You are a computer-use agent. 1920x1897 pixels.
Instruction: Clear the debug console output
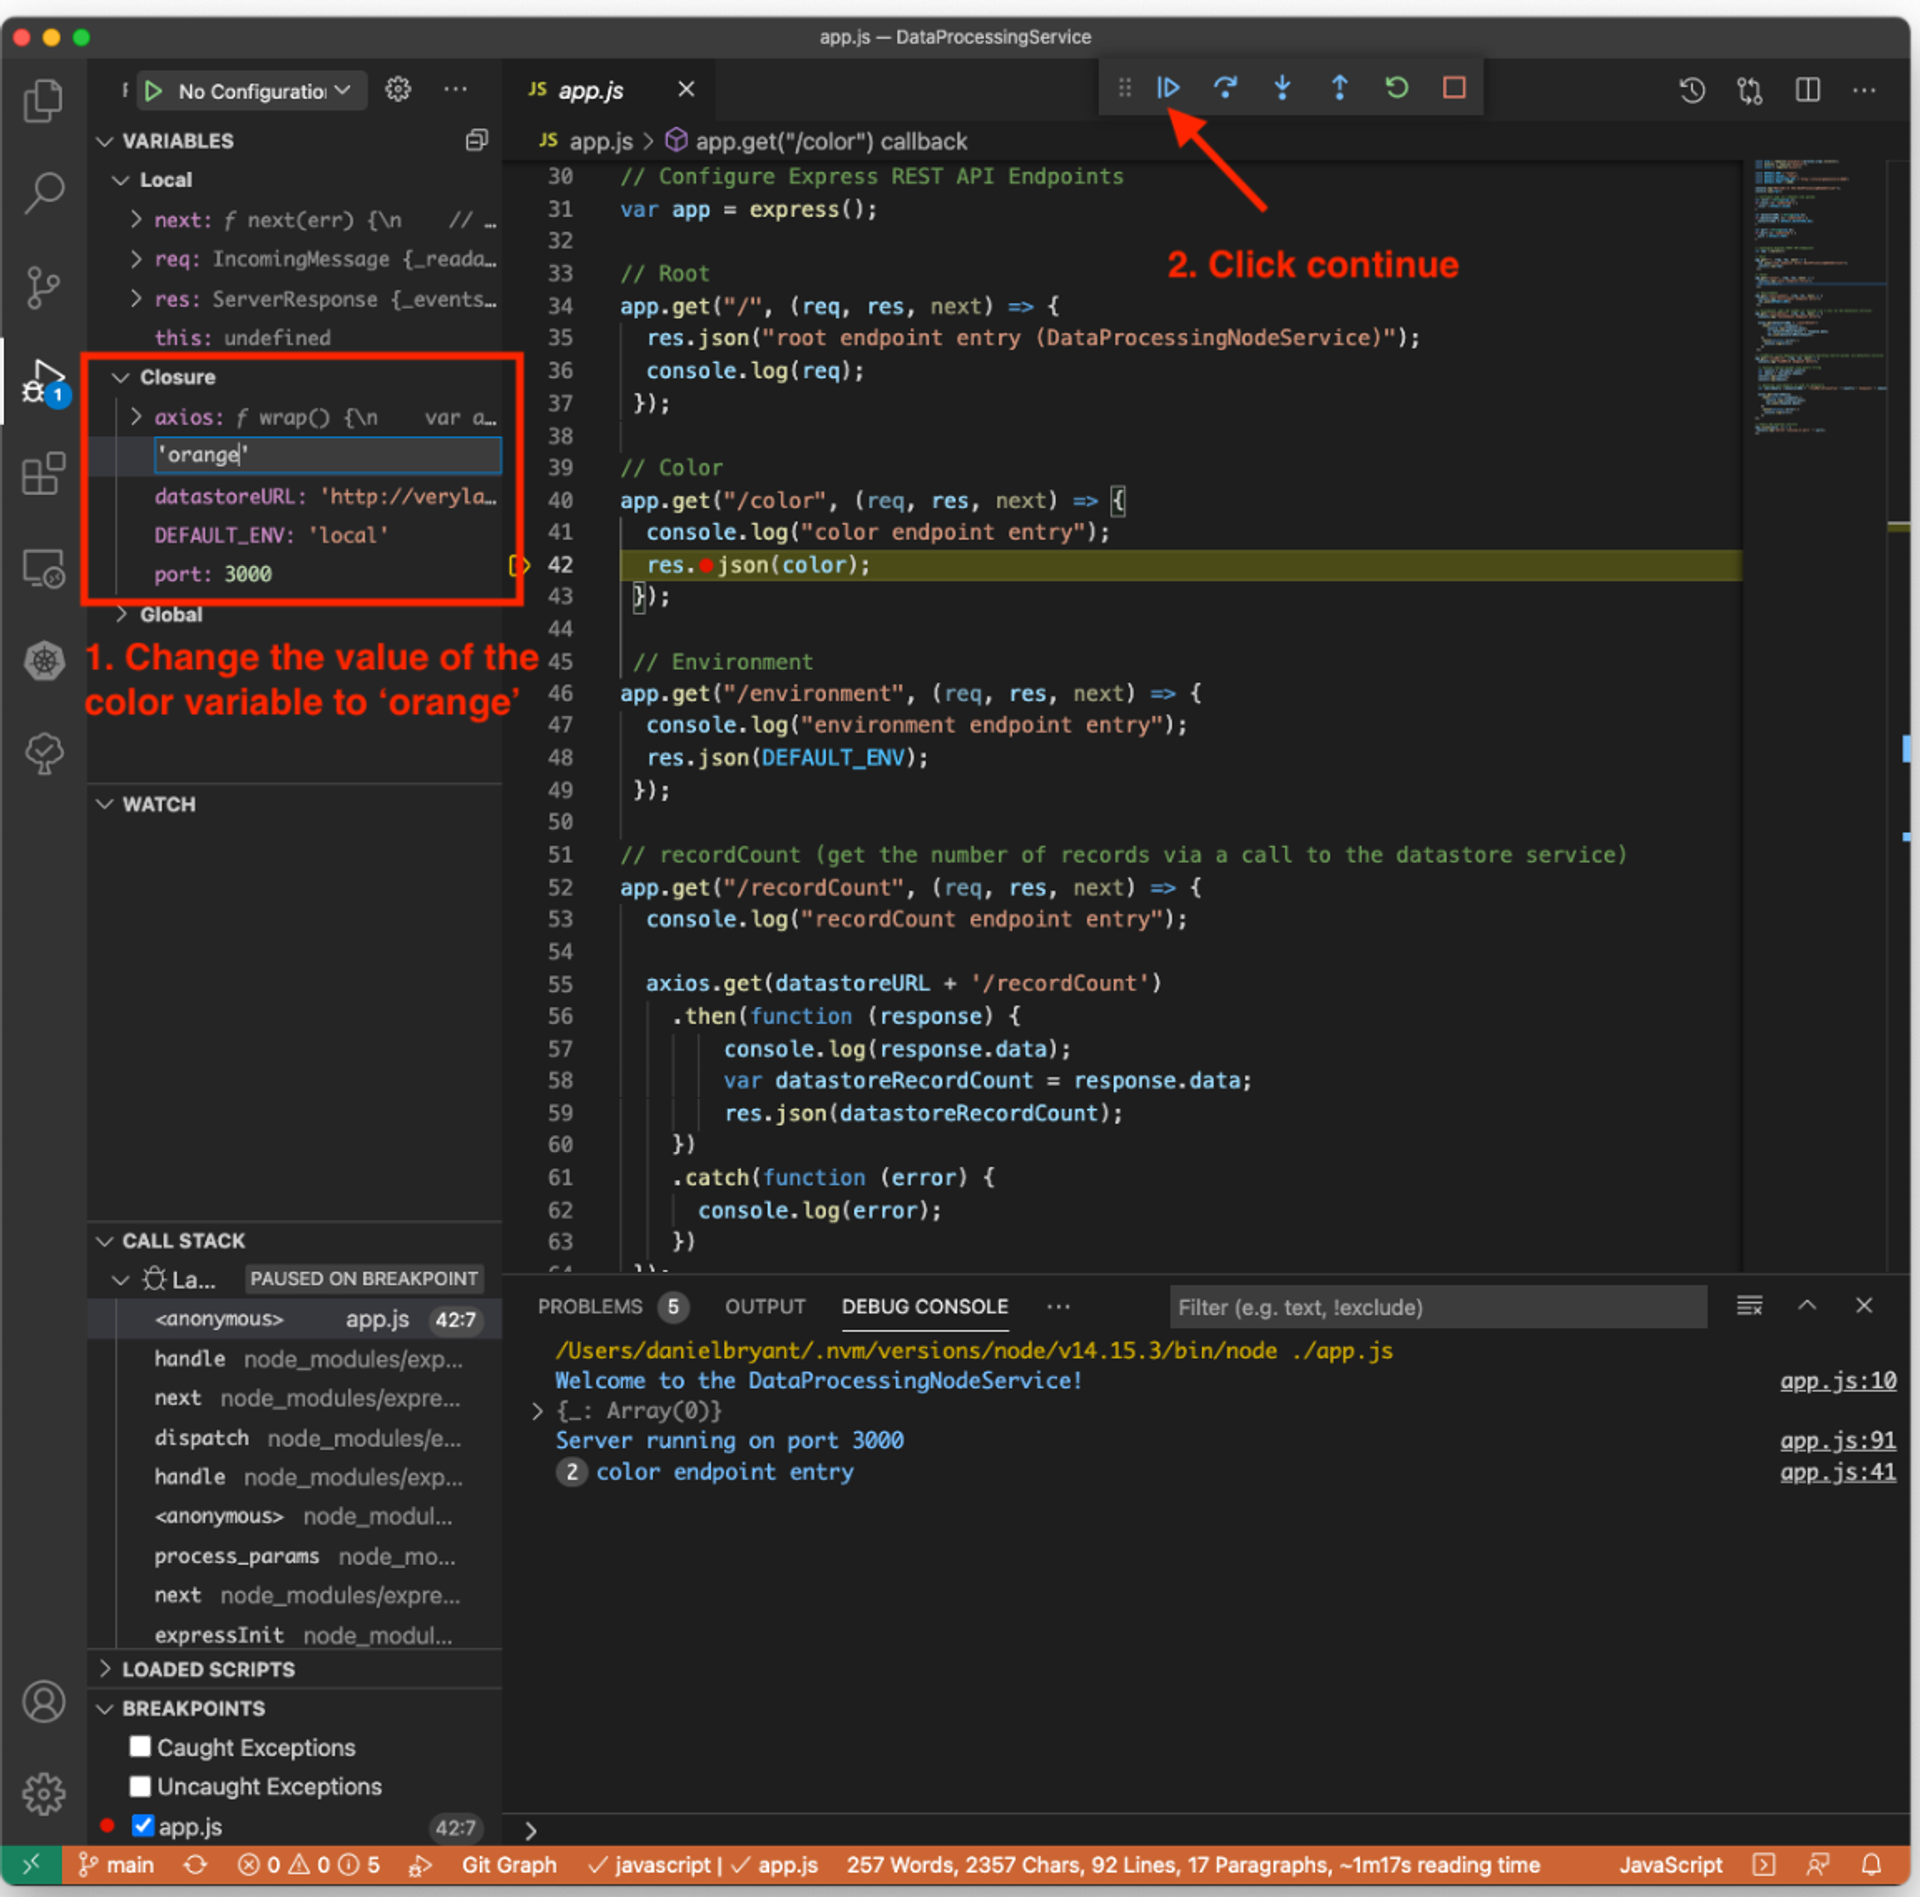coord(1749,1306)
